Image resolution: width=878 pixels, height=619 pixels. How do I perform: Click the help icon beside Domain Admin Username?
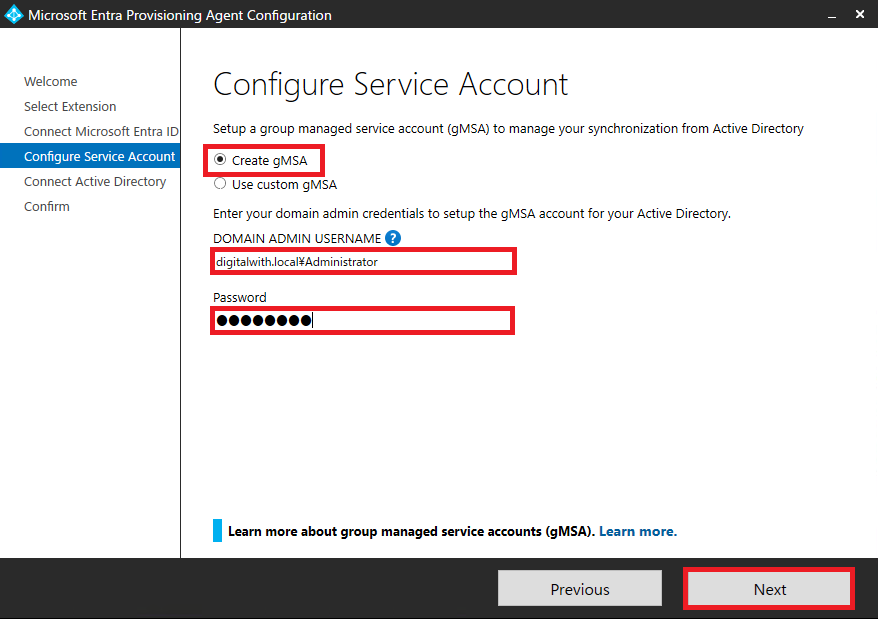[x=393, y=238]
